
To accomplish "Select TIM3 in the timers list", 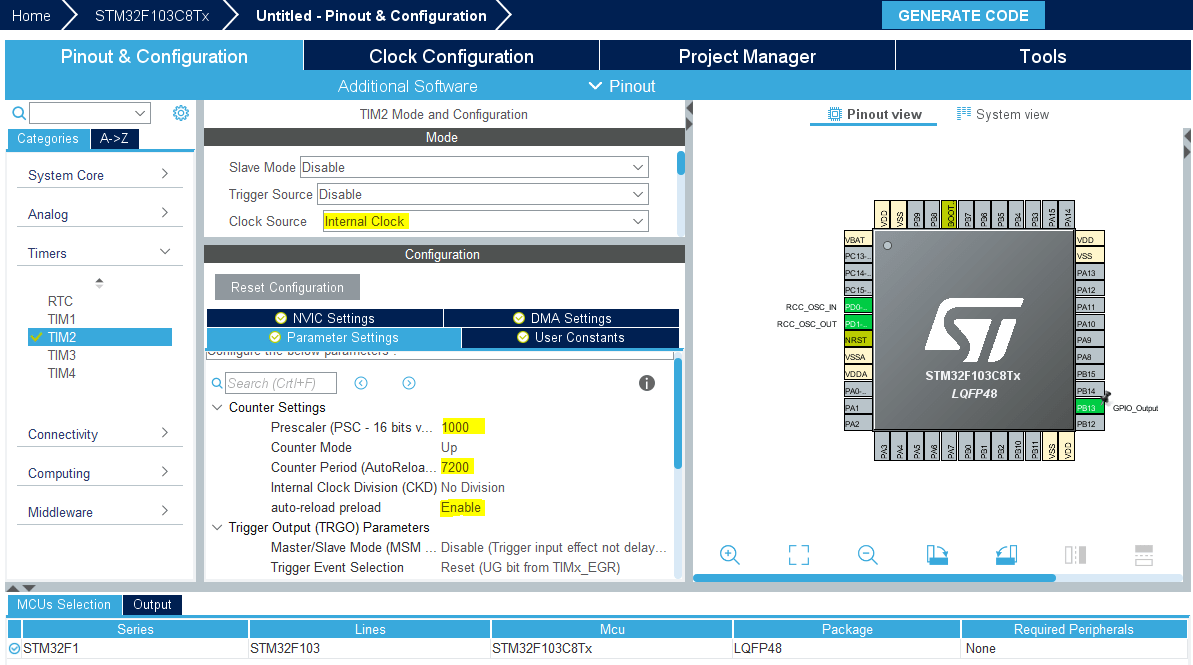I will click(62, 355).
